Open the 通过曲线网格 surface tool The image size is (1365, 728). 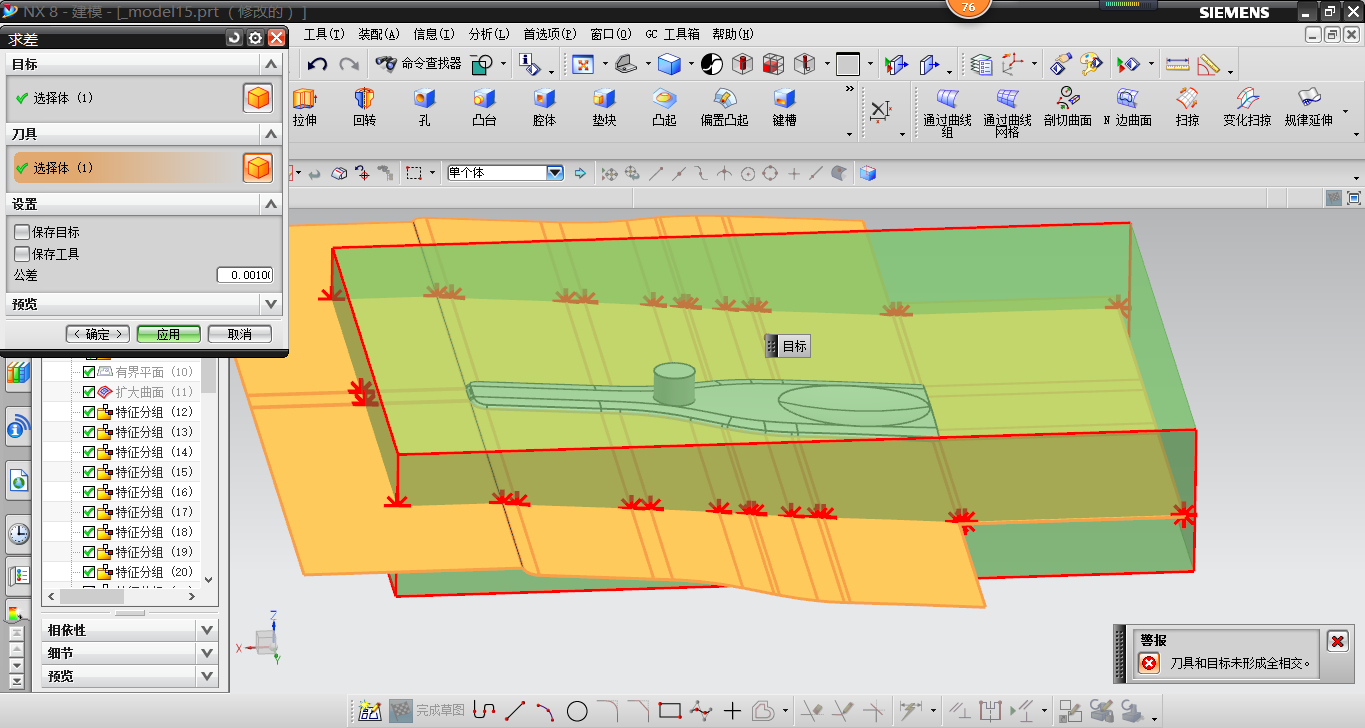tap(1007, 112)
